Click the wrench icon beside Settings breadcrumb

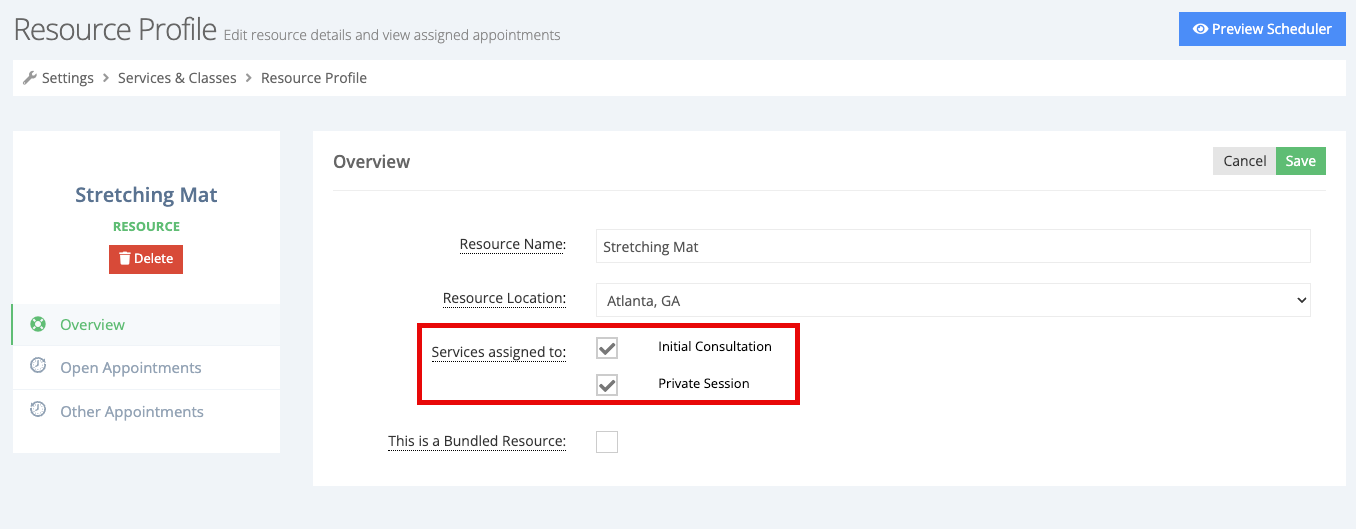[29, 78]
